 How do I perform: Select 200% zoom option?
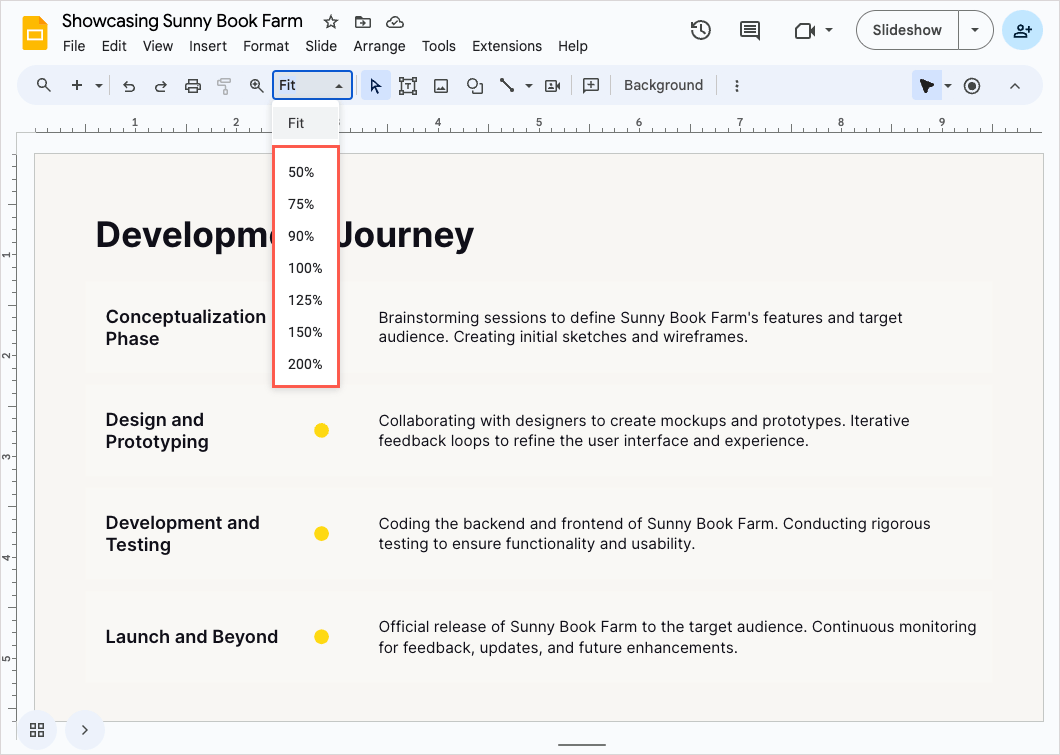pos(306,364)
